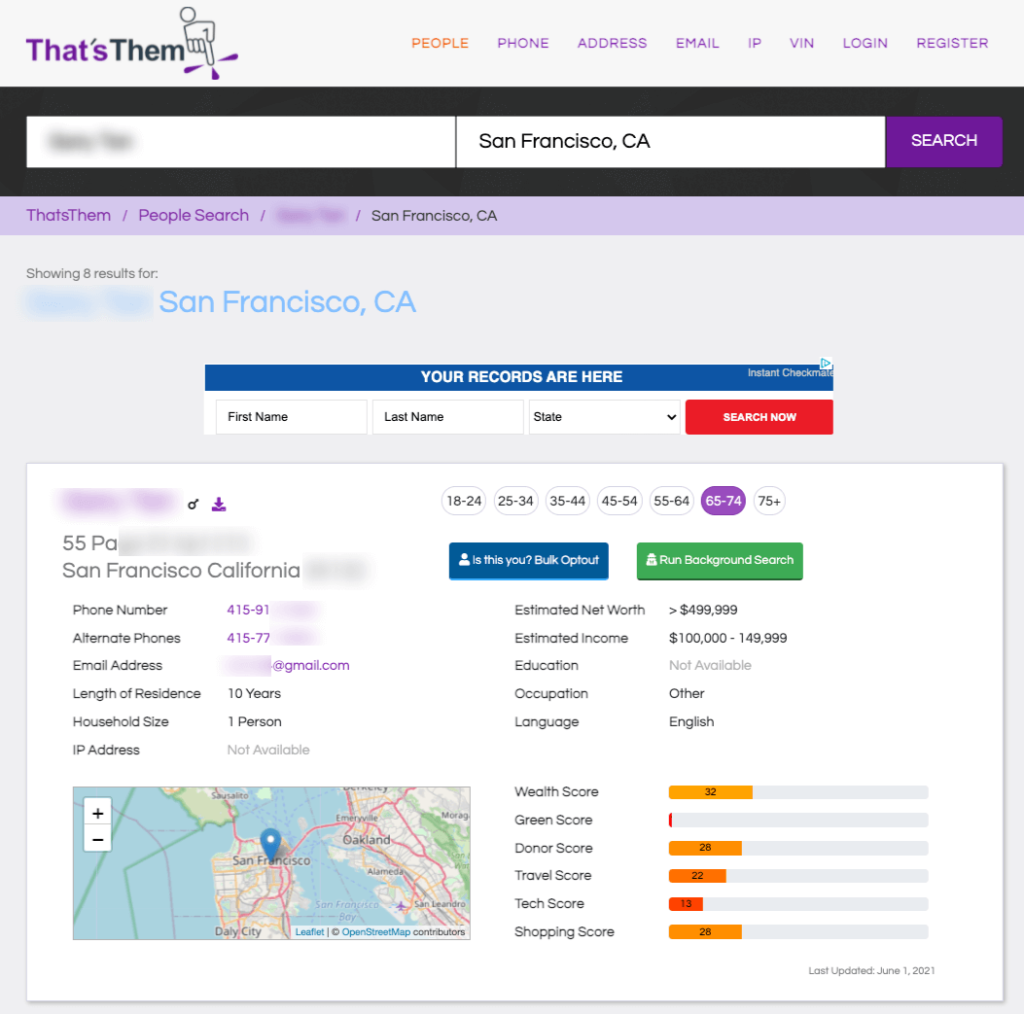Zoom in on the map

(98, 813)
